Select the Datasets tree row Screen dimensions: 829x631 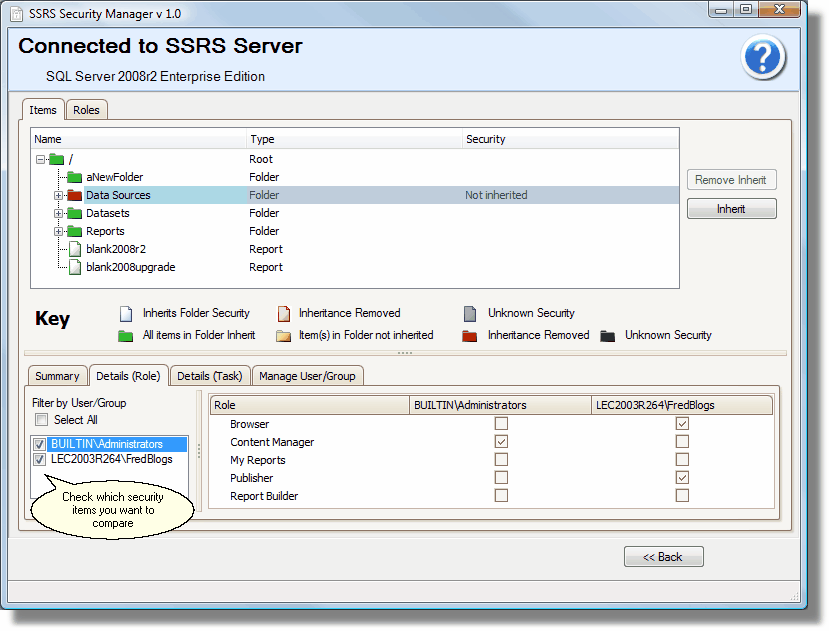point(355,213)
